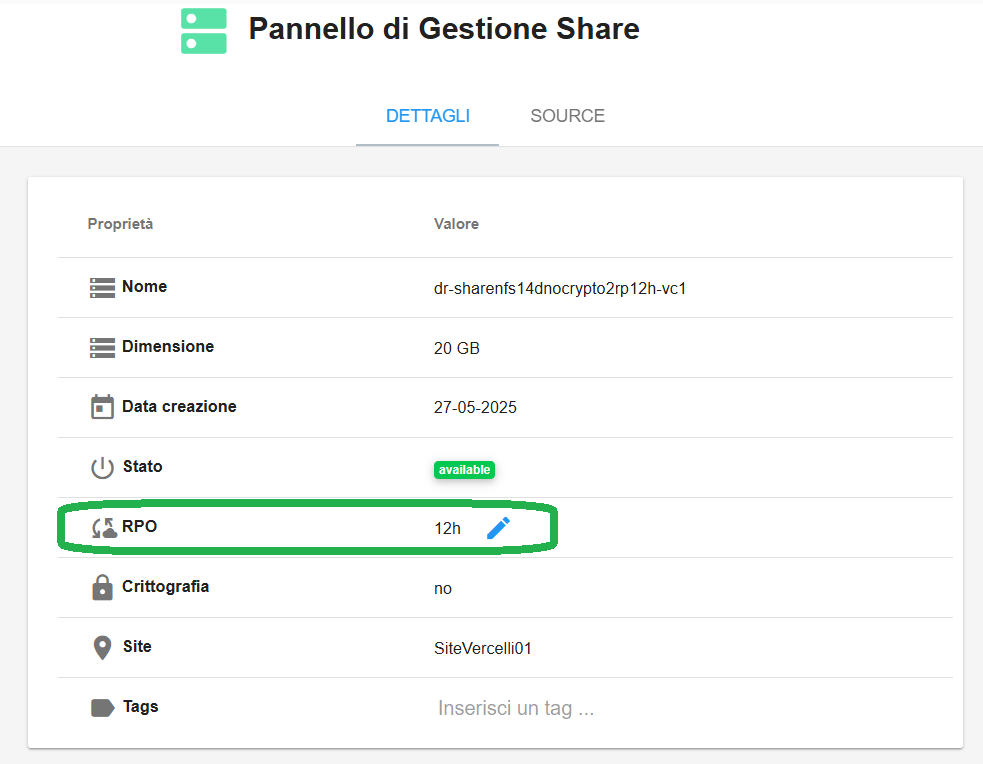This screenshot has height=764, width=983.
Task: Click the Pannello di Gestione Share title
Action: pyautogui.click(x=444, y=29)
